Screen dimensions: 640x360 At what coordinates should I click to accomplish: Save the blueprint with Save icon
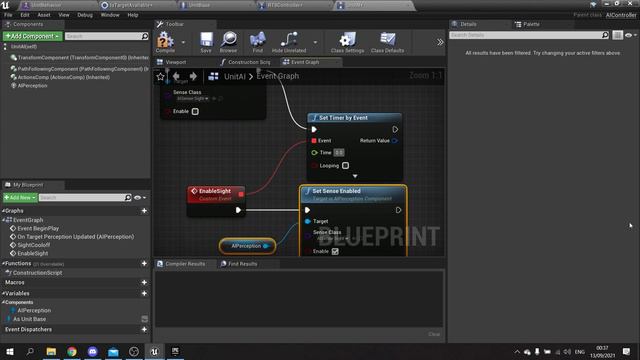206,42
